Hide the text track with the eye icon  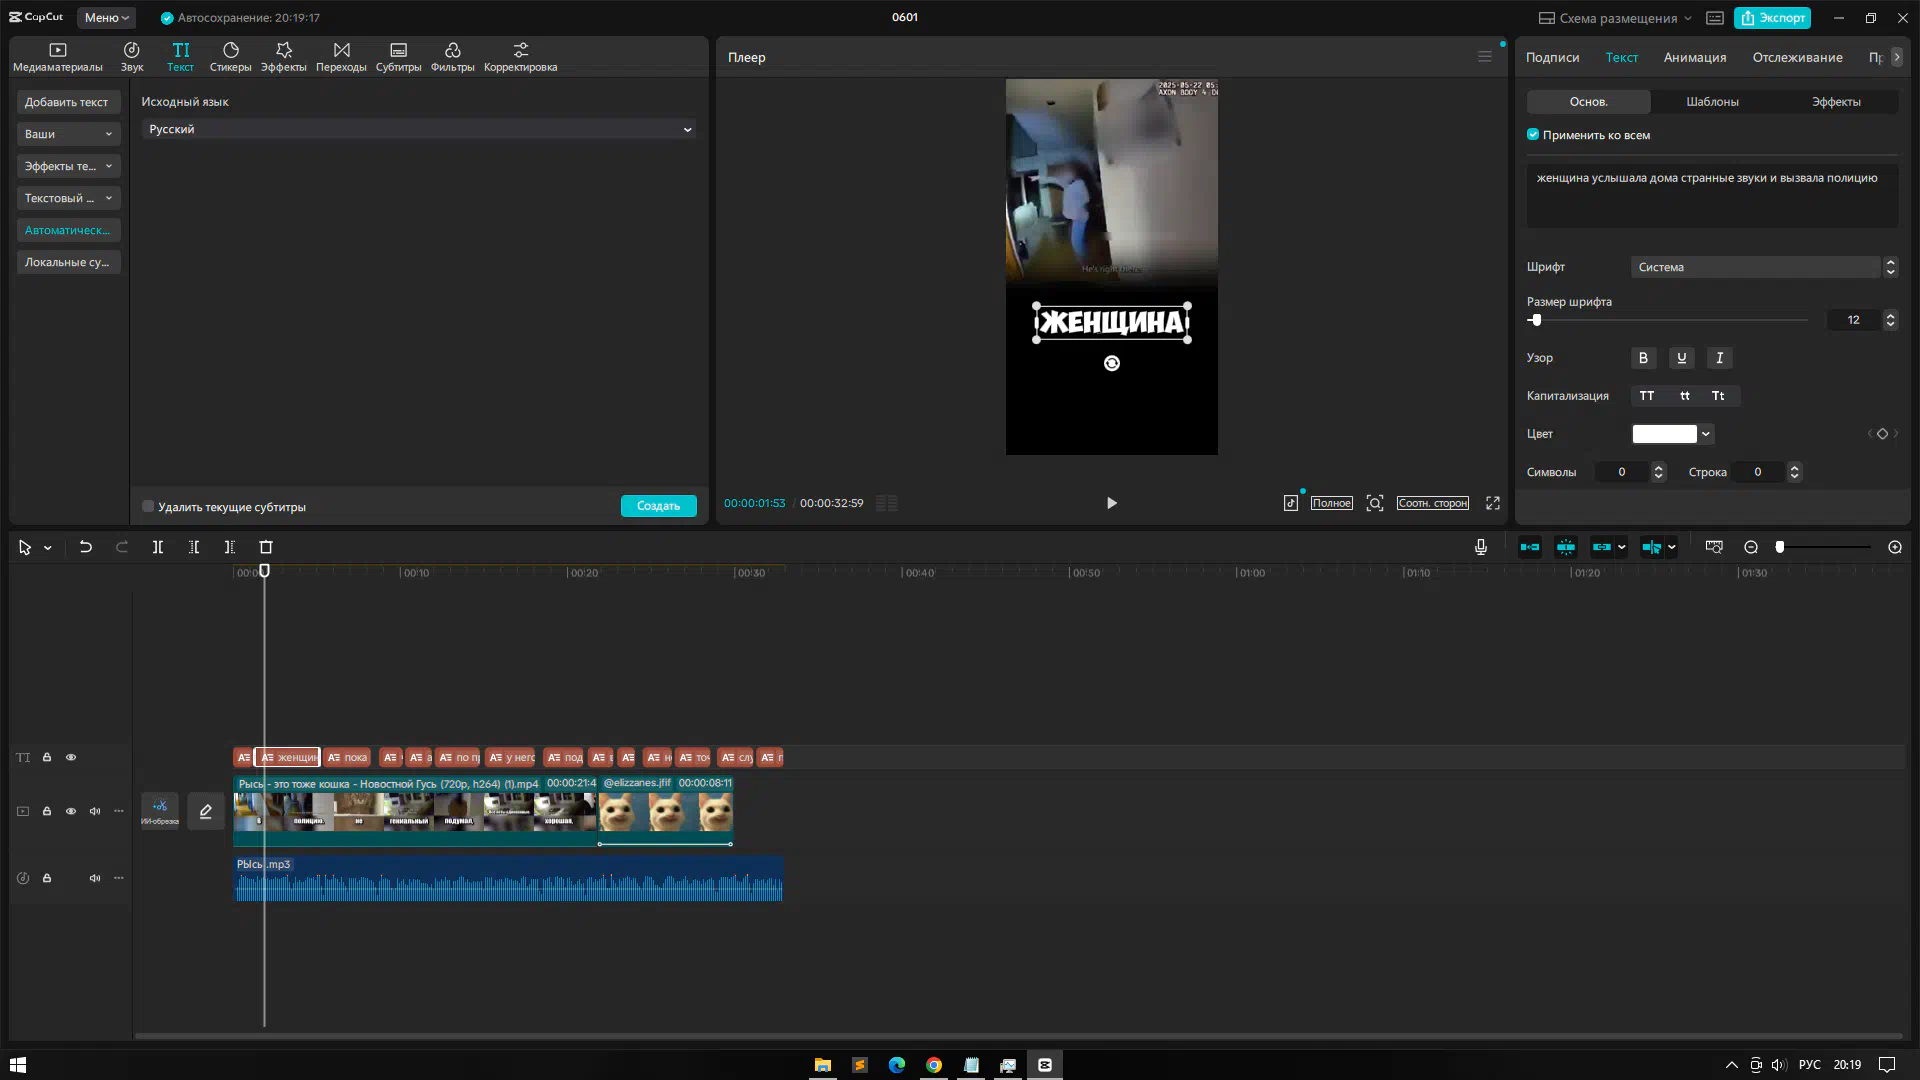coord(71,757)
